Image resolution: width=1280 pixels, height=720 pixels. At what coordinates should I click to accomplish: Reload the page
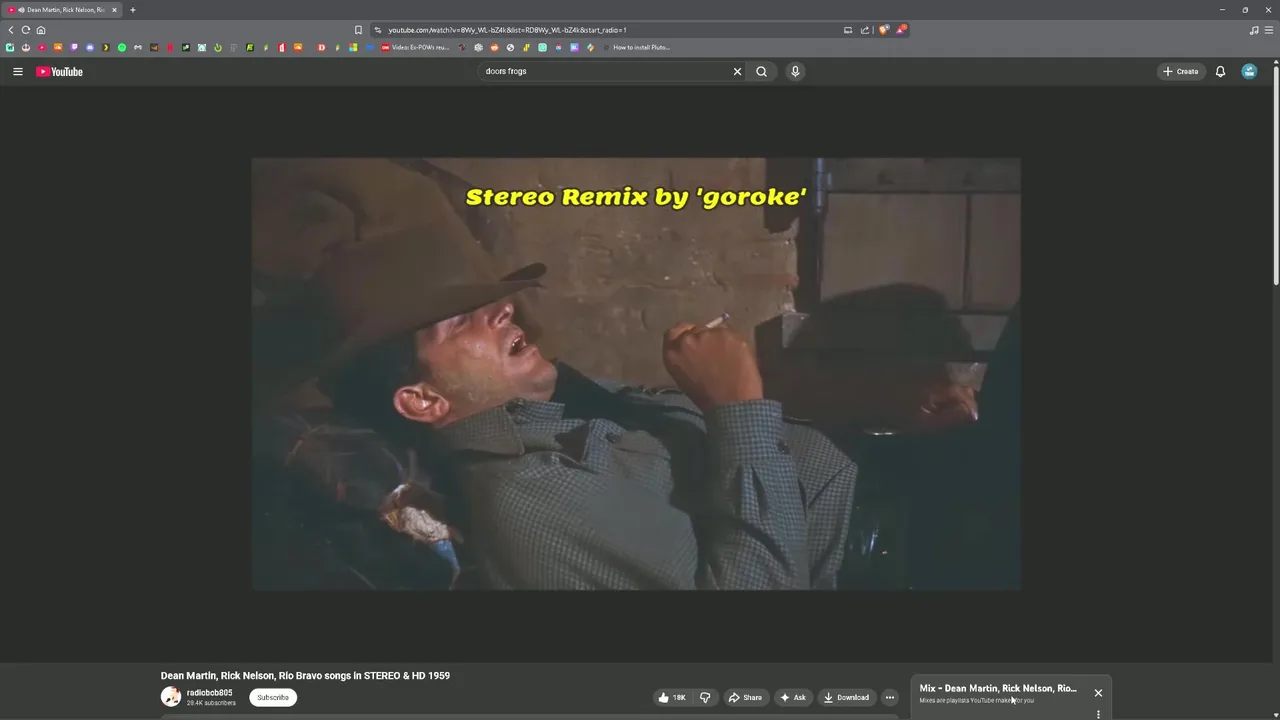click(26, 30)
